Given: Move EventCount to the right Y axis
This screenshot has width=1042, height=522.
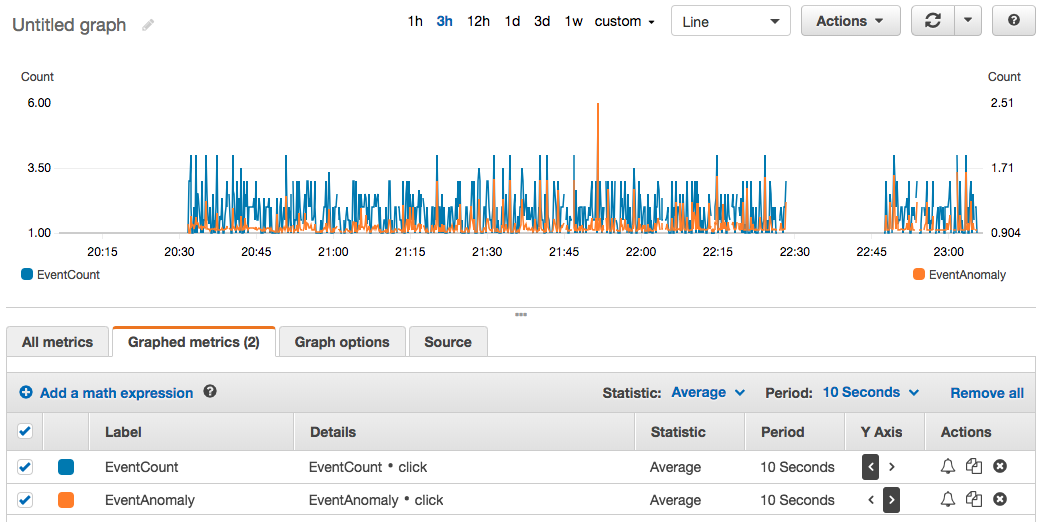Looking at the screenshot, I should [x=892, y=467].
